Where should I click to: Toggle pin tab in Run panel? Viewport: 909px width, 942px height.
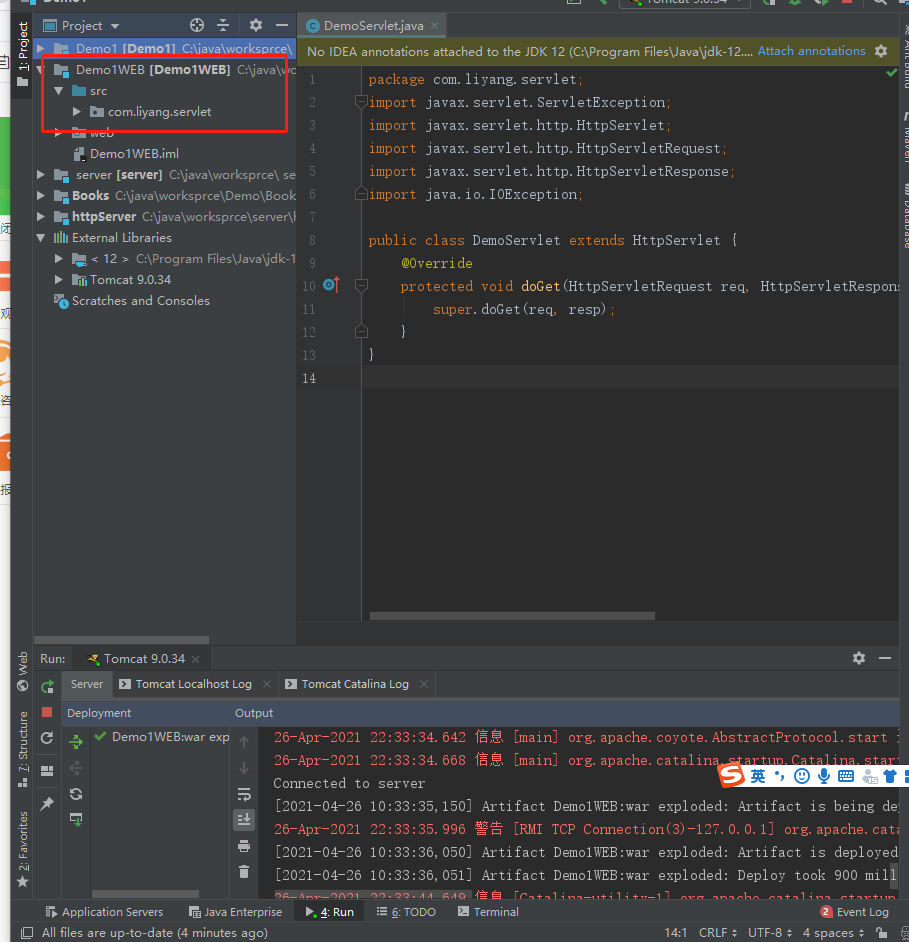(x=47, y=803)
